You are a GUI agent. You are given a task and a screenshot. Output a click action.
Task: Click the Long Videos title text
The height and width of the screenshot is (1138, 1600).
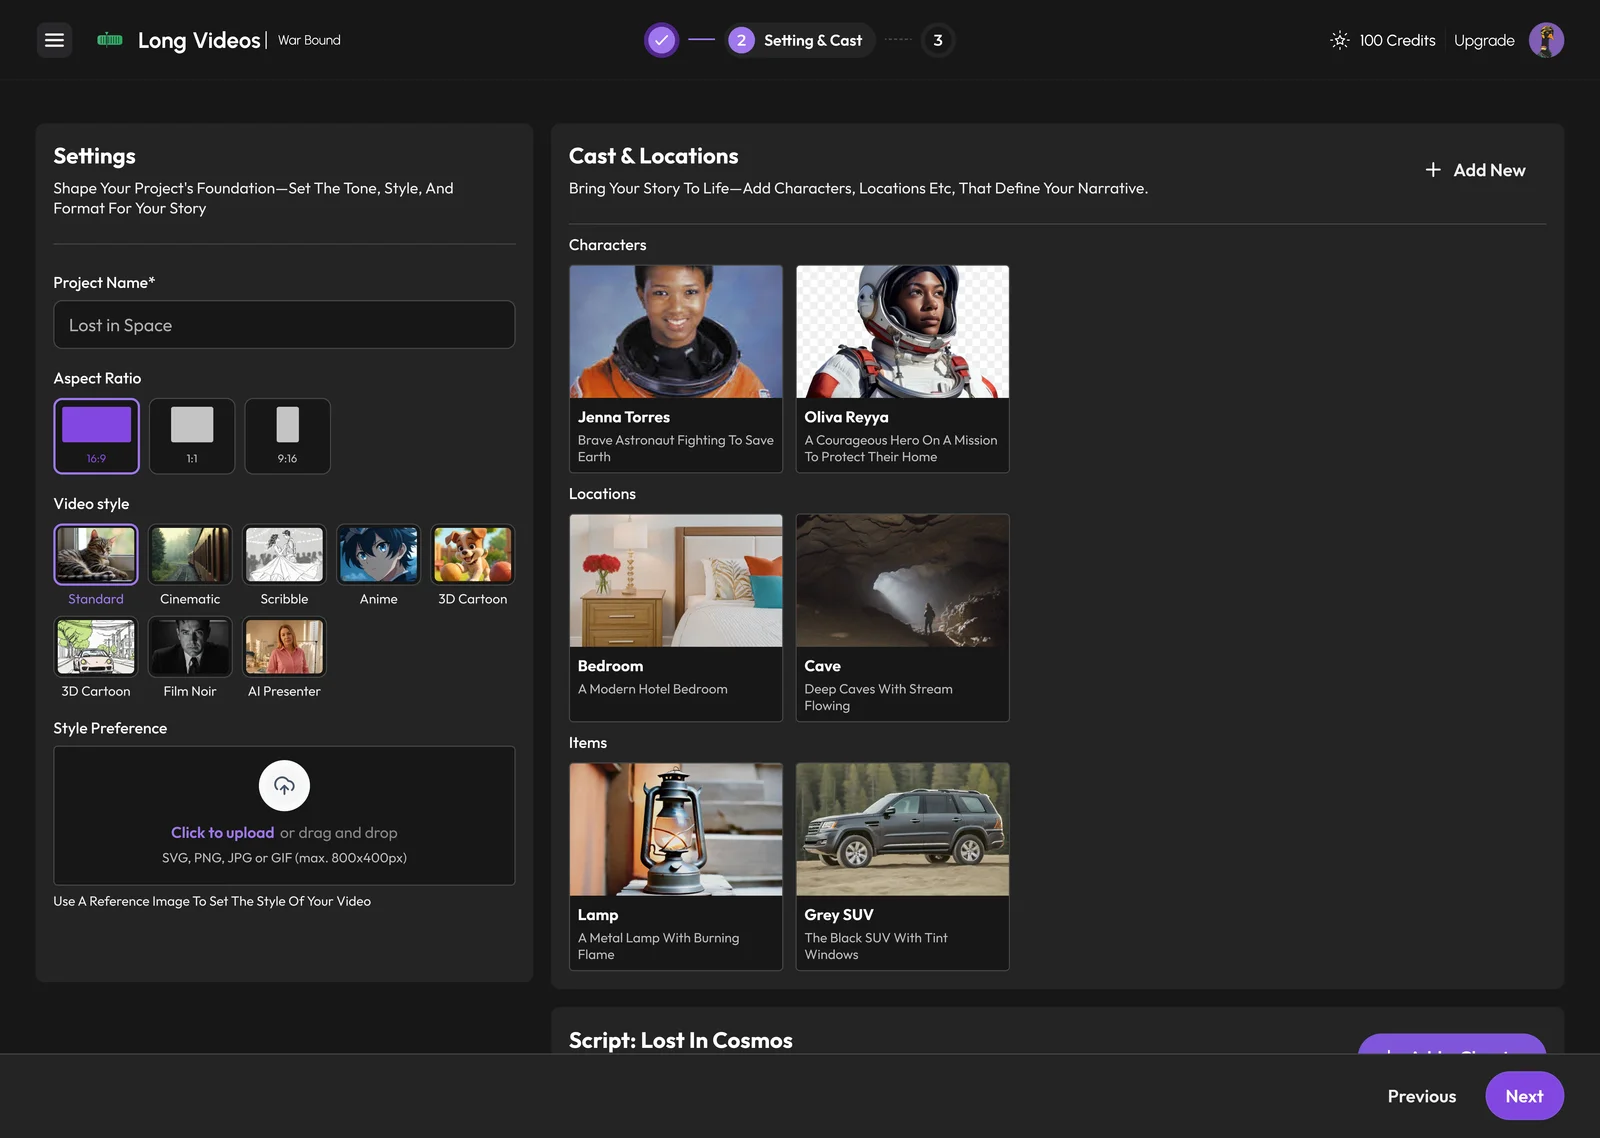pos(199,40)
